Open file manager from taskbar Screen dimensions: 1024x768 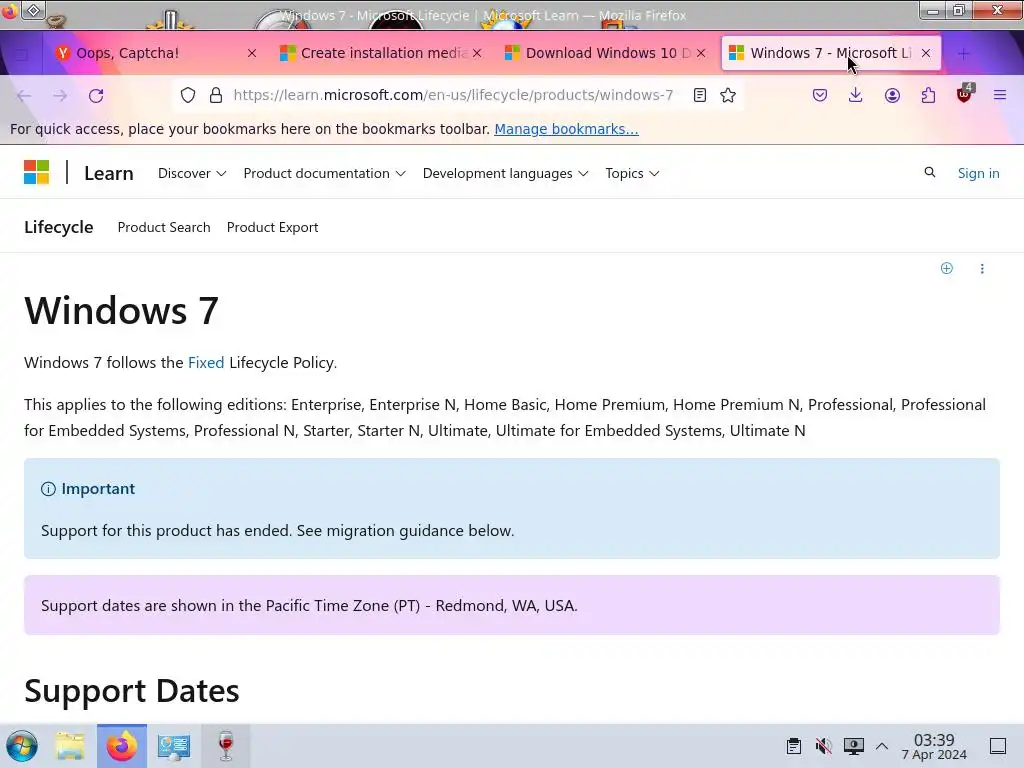click(x=70, y=746)
